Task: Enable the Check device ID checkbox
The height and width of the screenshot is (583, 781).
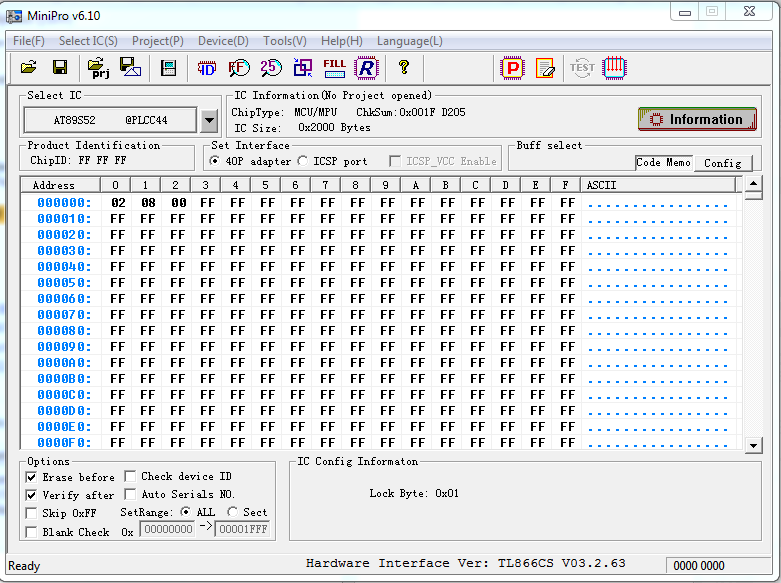Action: click(x=130, y=476)
